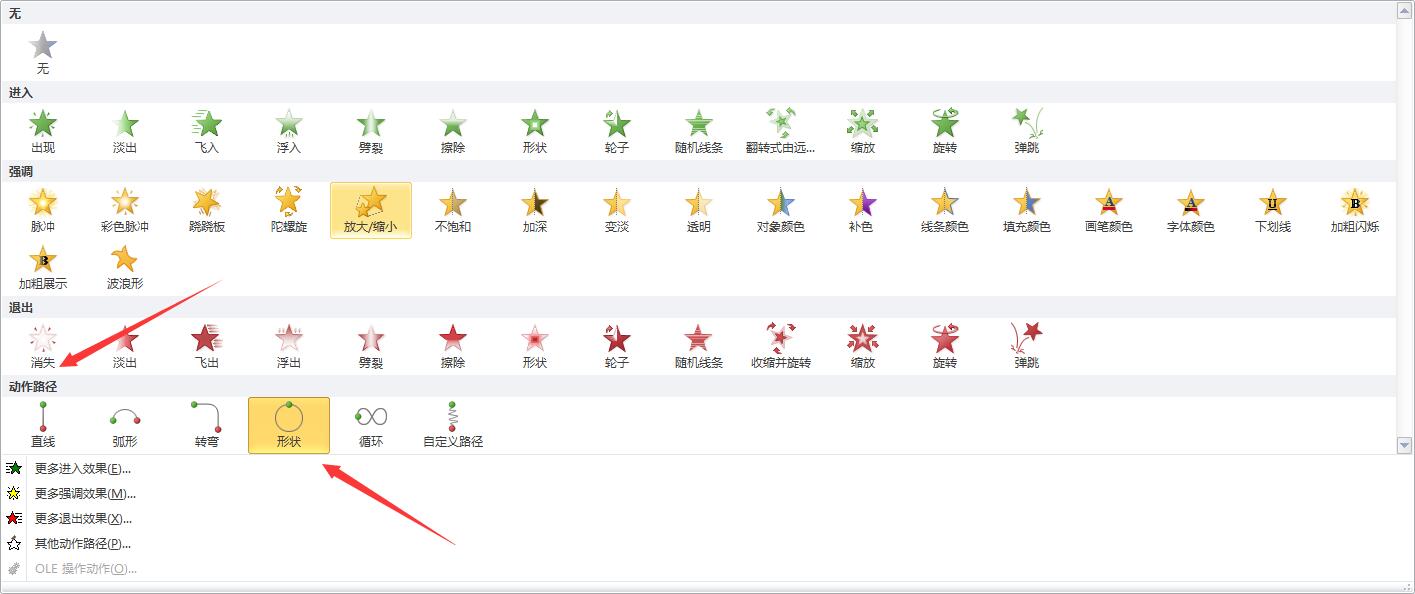The height and width of the screenshot is (594, 1415).
Task: Choose the 波浪形 emphasis effect
Action: click(x=125, y=267)
